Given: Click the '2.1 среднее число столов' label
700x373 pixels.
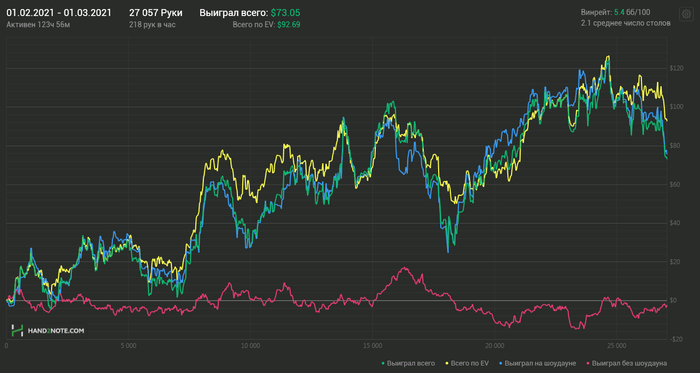Looking at the screenshot, I should click(625, 23).
